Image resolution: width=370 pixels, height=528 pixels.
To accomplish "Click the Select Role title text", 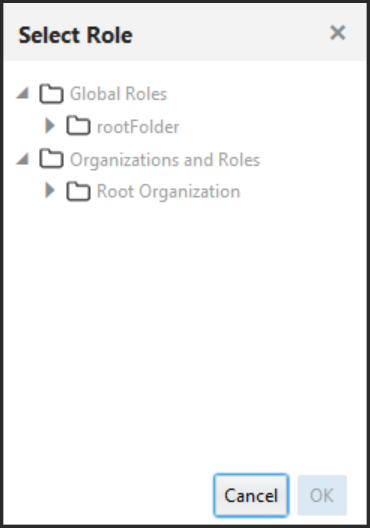I will (75, 35).
